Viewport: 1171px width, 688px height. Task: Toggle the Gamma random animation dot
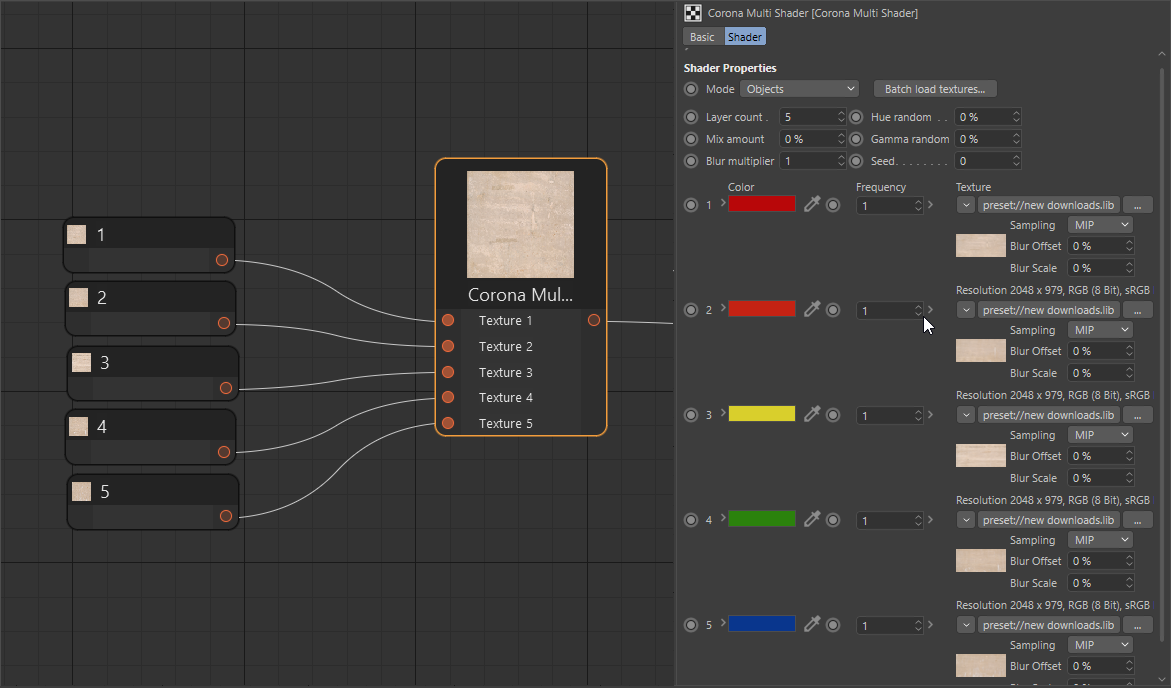[x=857, y=139]
